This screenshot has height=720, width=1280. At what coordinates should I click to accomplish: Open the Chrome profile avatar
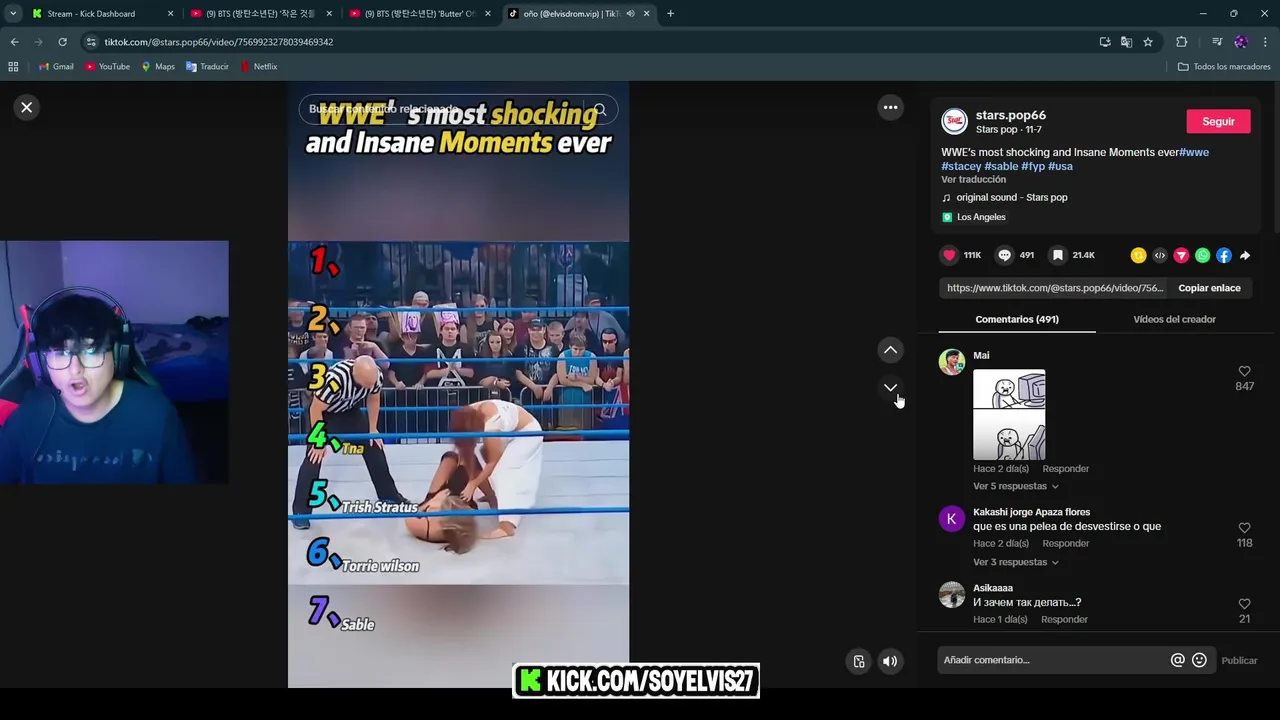point(1241,42)
